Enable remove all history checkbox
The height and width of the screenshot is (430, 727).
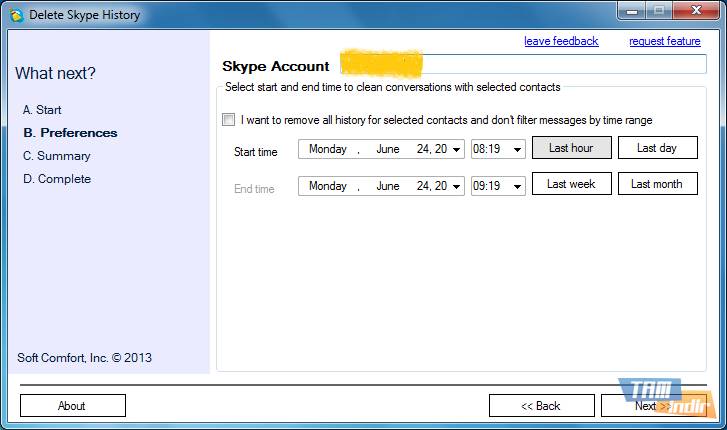pos(229,120)
